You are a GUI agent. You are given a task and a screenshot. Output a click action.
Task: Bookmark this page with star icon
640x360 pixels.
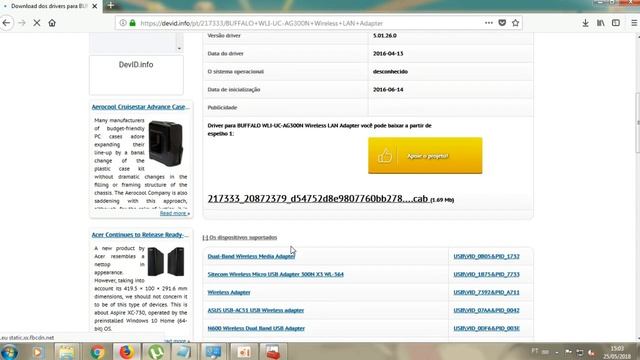click(516, 23)
